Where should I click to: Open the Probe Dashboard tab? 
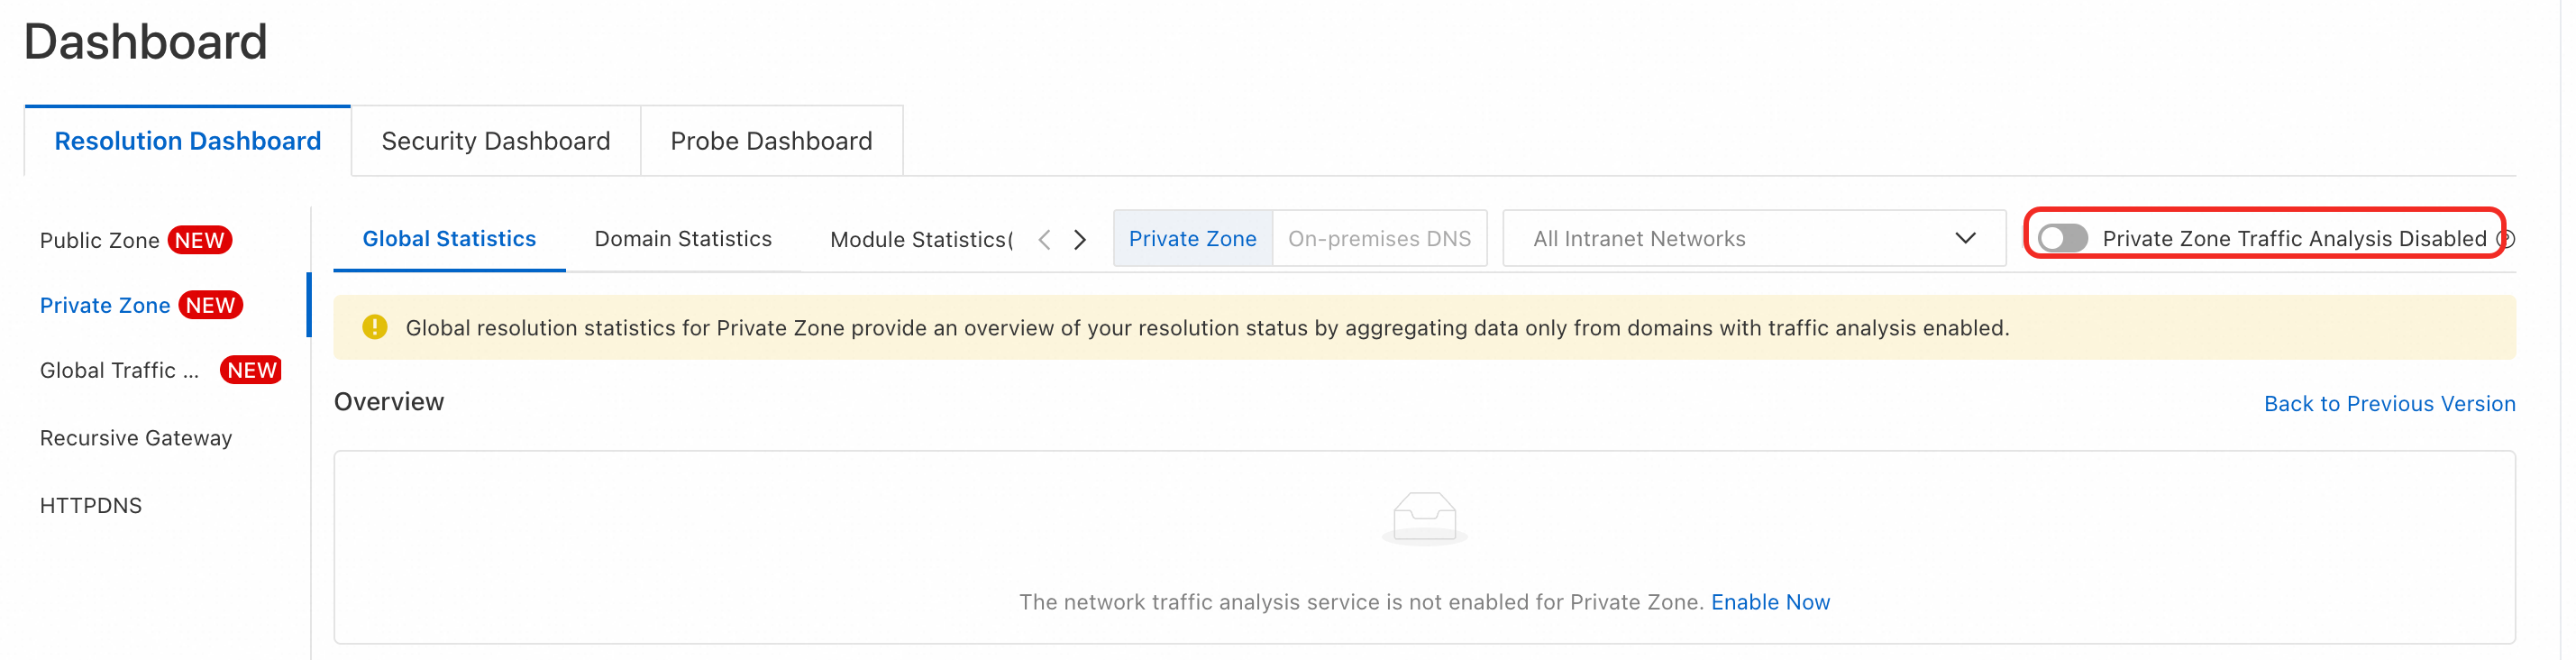771,141
